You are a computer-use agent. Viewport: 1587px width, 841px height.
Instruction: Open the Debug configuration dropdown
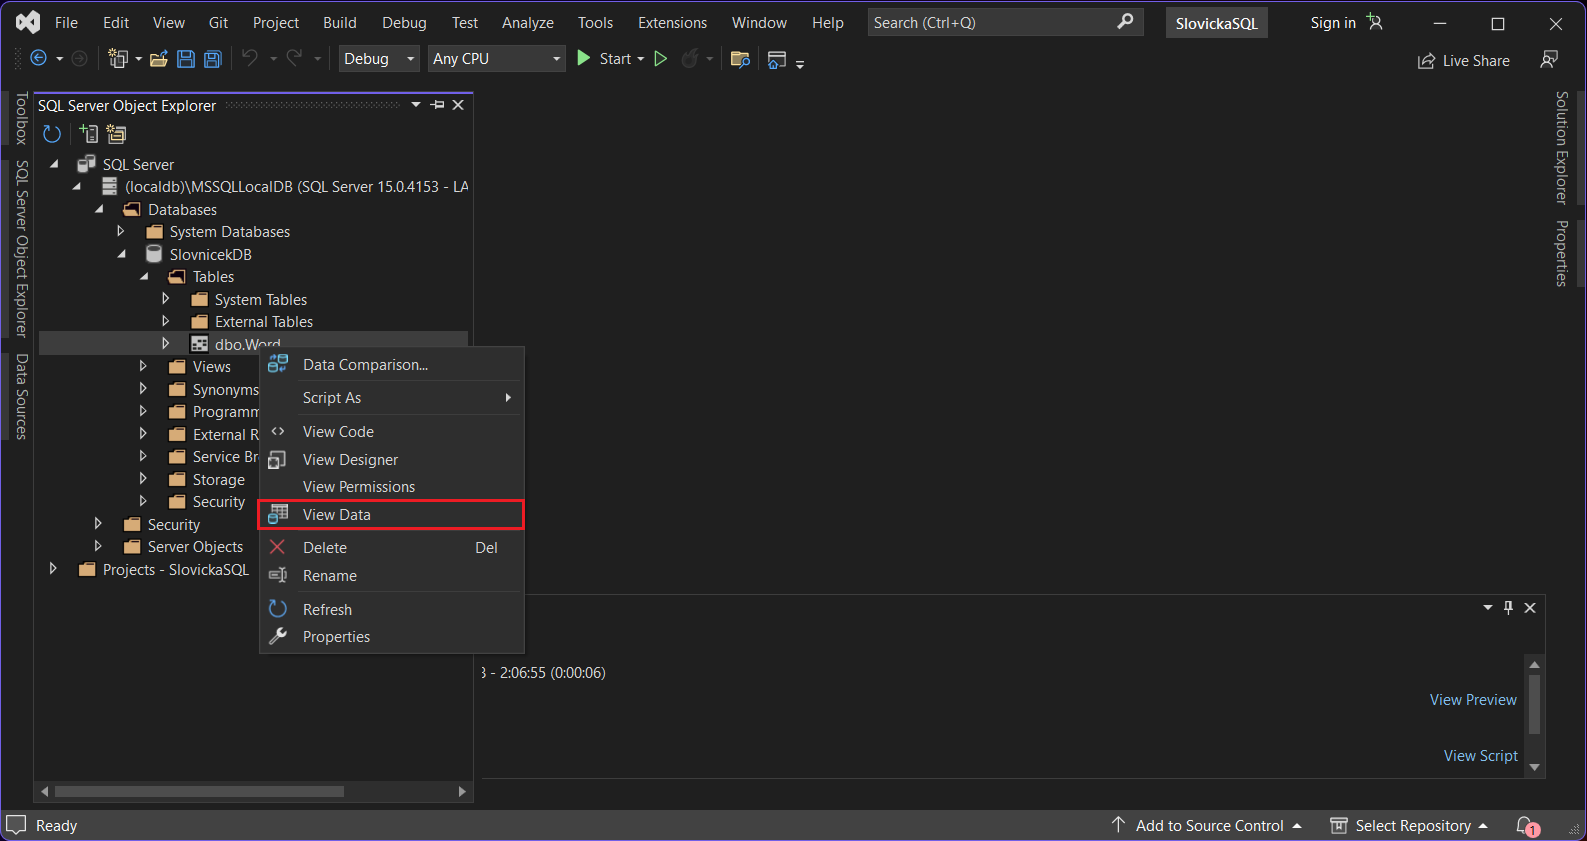point(379,59)
